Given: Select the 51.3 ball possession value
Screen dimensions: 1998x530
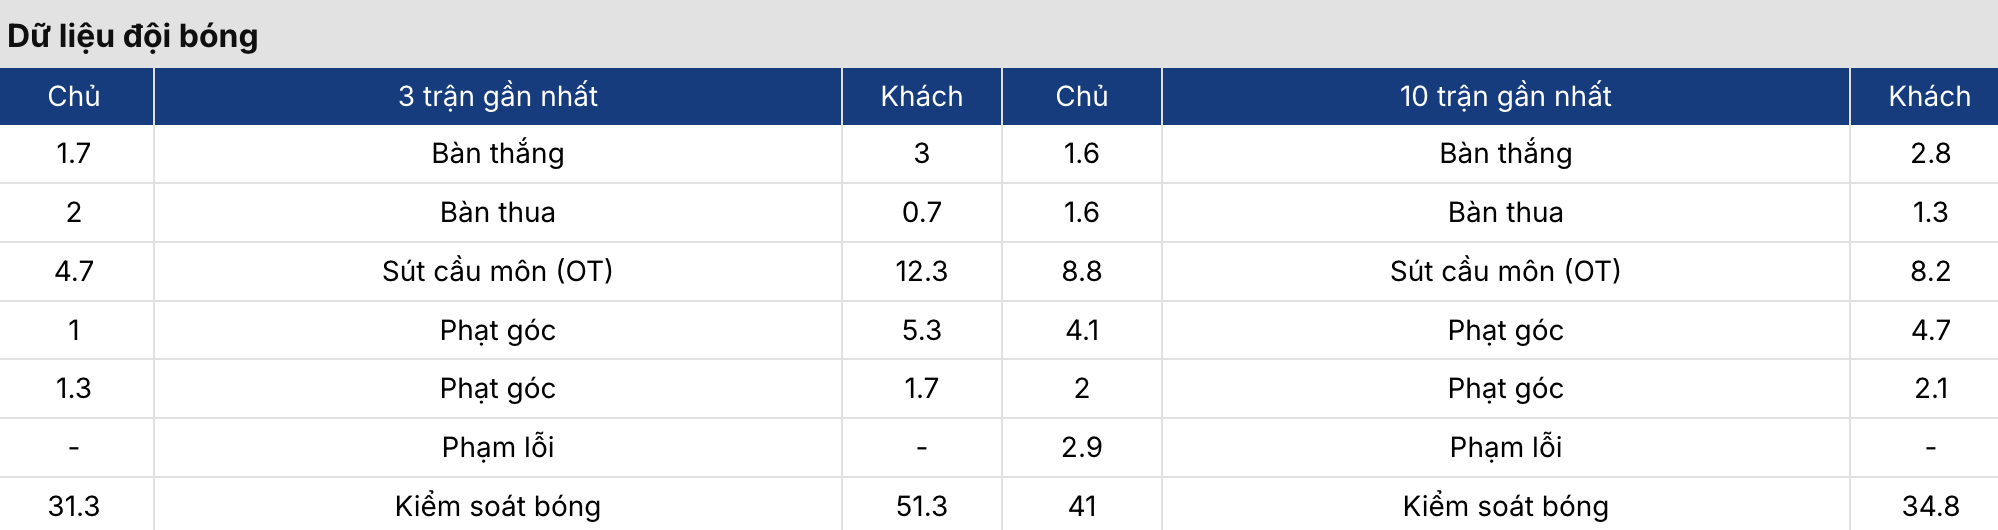Looking at the screenshot, I should (921, 506).
